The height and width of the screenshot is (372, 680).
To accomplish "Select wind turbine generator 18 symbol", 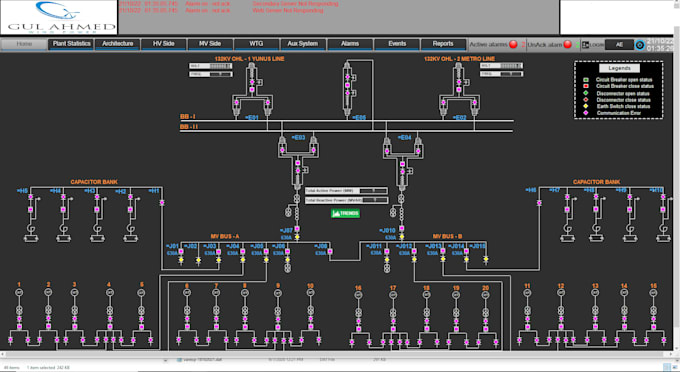I will 427,295.
